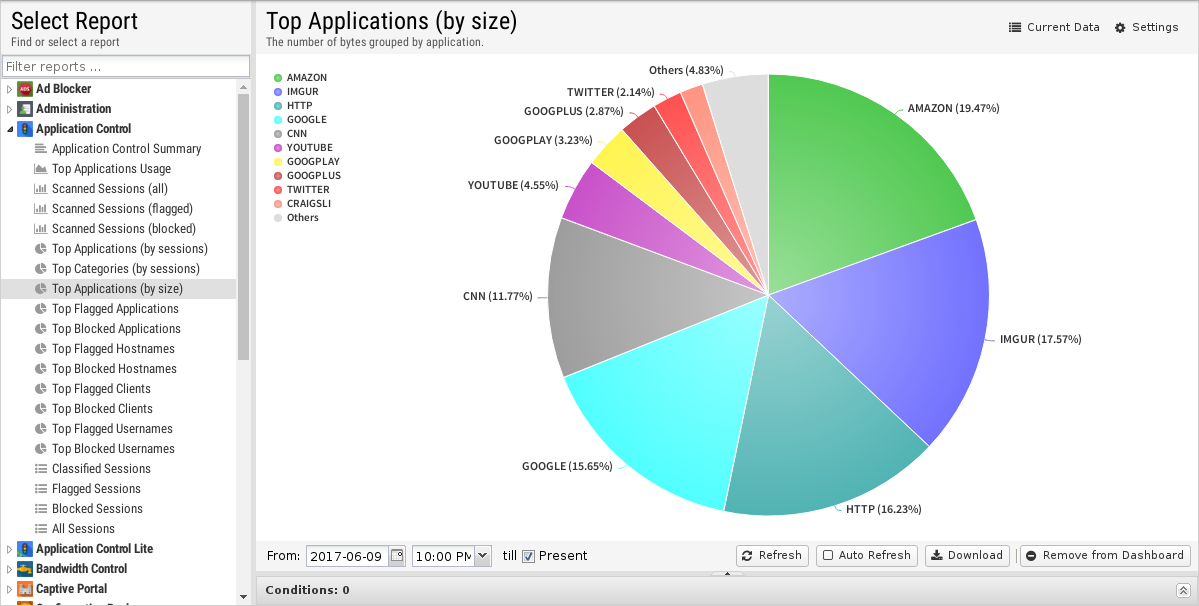This screenshot has height=606, width=1199.
Task: Toggle the CRAIGSLI legend color dot
Action: click(x=278, y=204)
